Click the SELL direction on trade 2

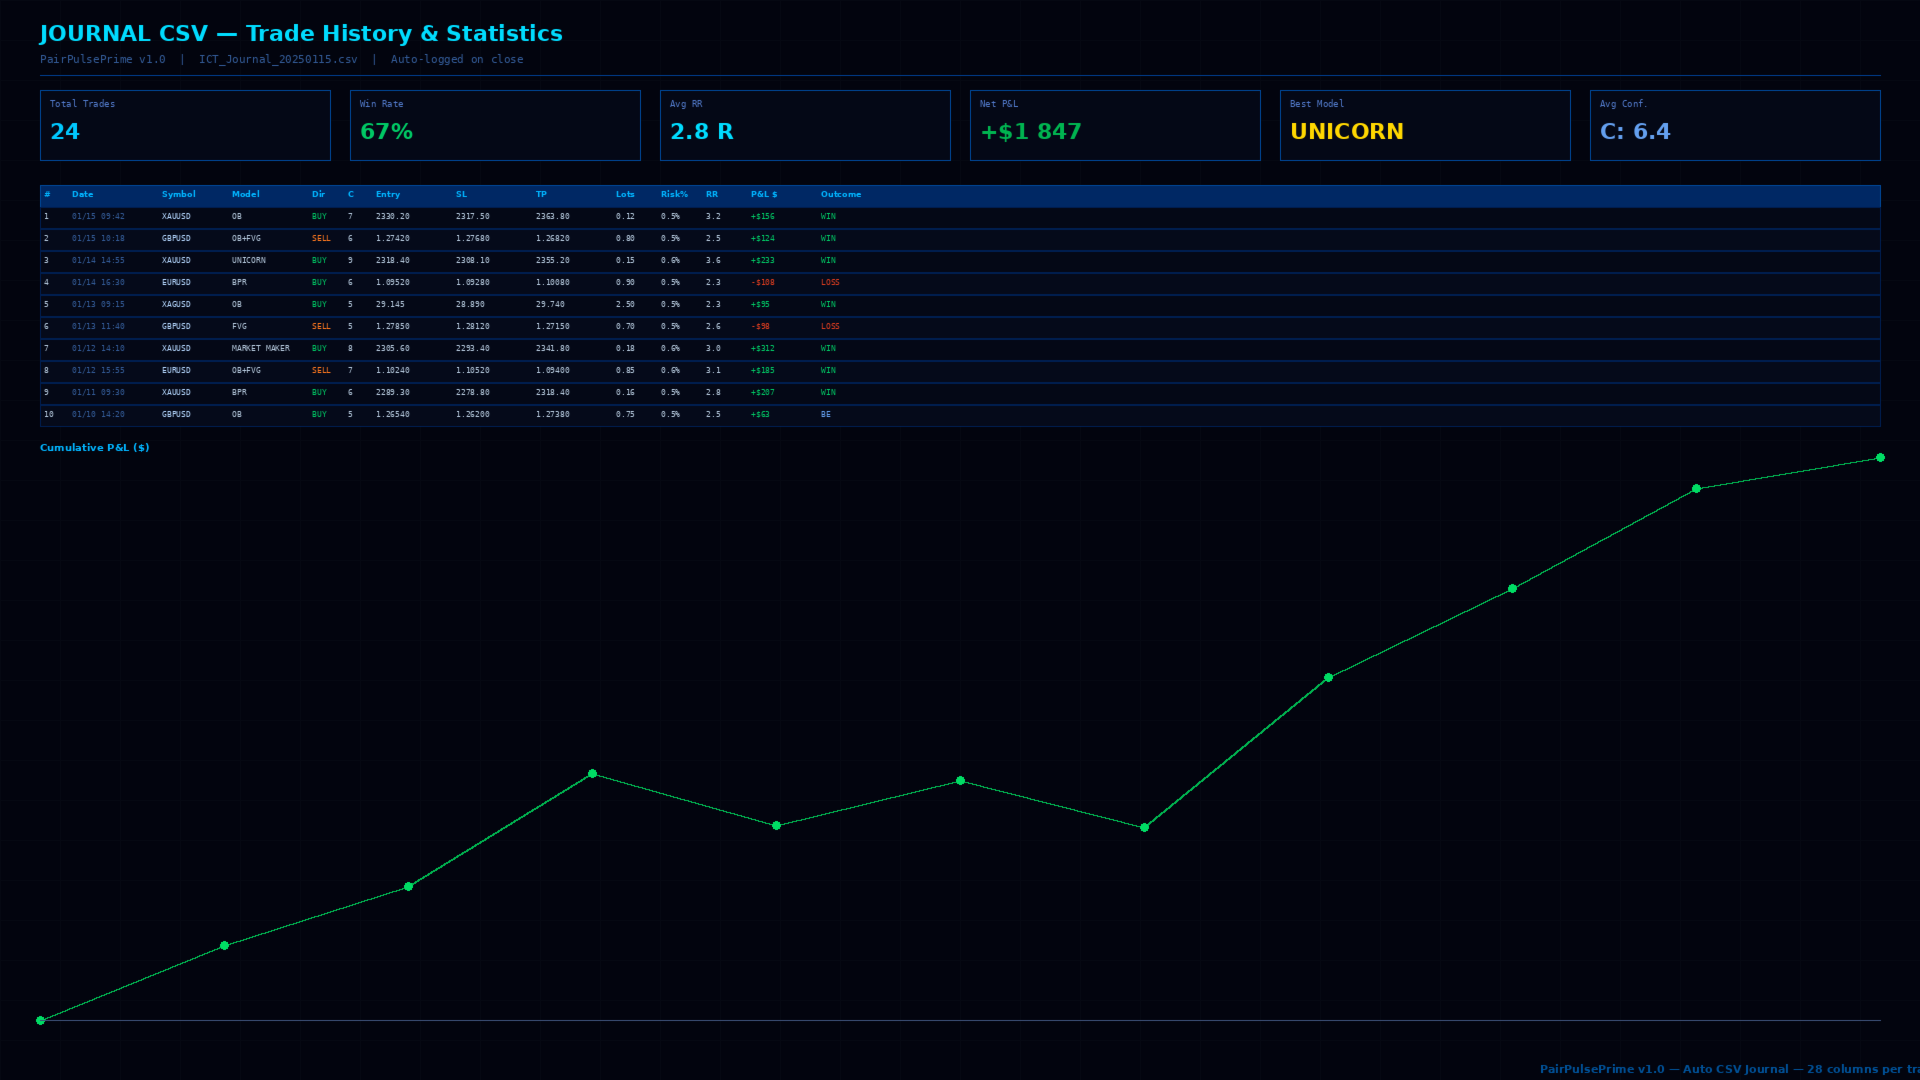[x=321, y=239]
